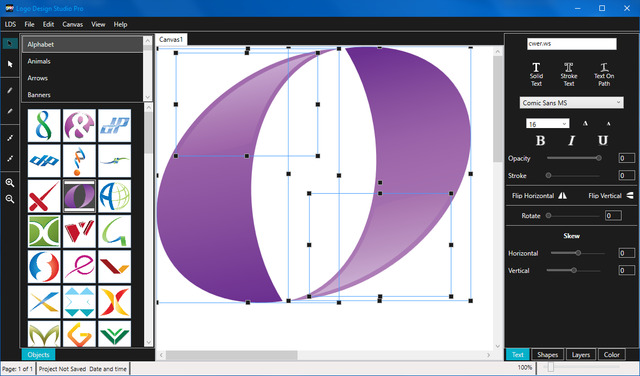Adjust the zoom slider in status bar

point(582,367)
